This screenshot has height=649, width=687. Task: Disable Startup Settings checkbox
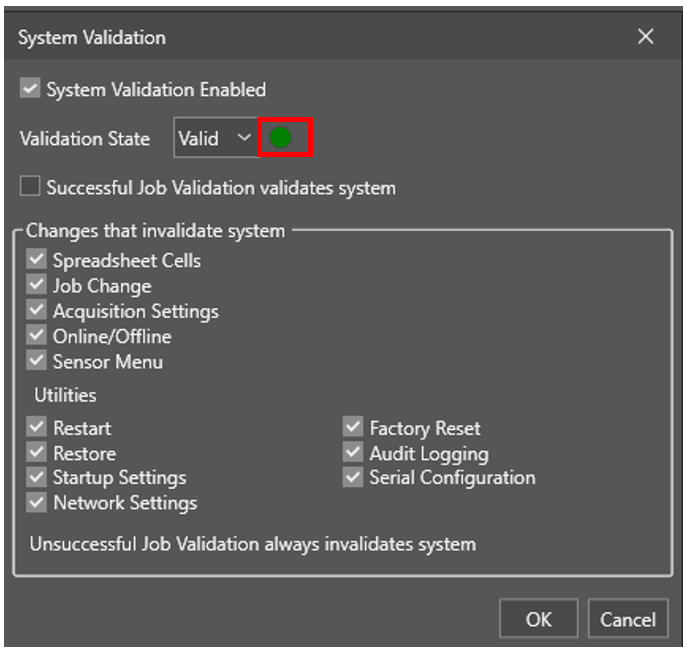(x=37, y=477)
